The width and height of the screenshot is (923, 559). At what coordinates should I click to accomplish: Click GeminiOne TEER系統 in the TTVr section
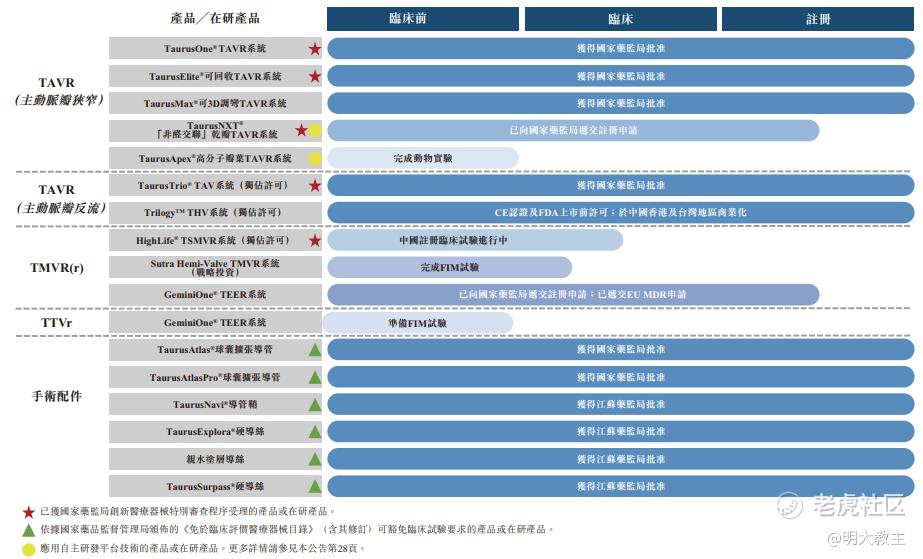(215, 322)
